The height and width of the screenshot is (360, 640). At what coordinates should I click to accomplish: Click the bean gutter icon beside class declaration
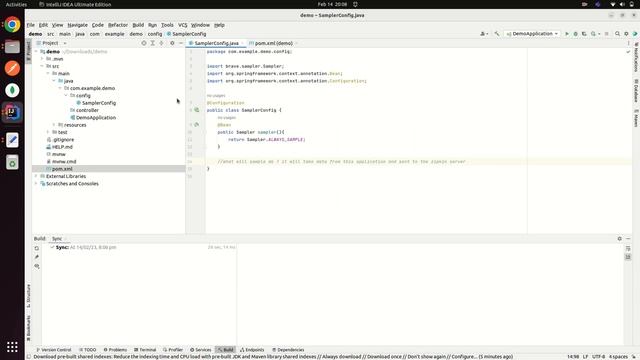[x=197, y=110]
